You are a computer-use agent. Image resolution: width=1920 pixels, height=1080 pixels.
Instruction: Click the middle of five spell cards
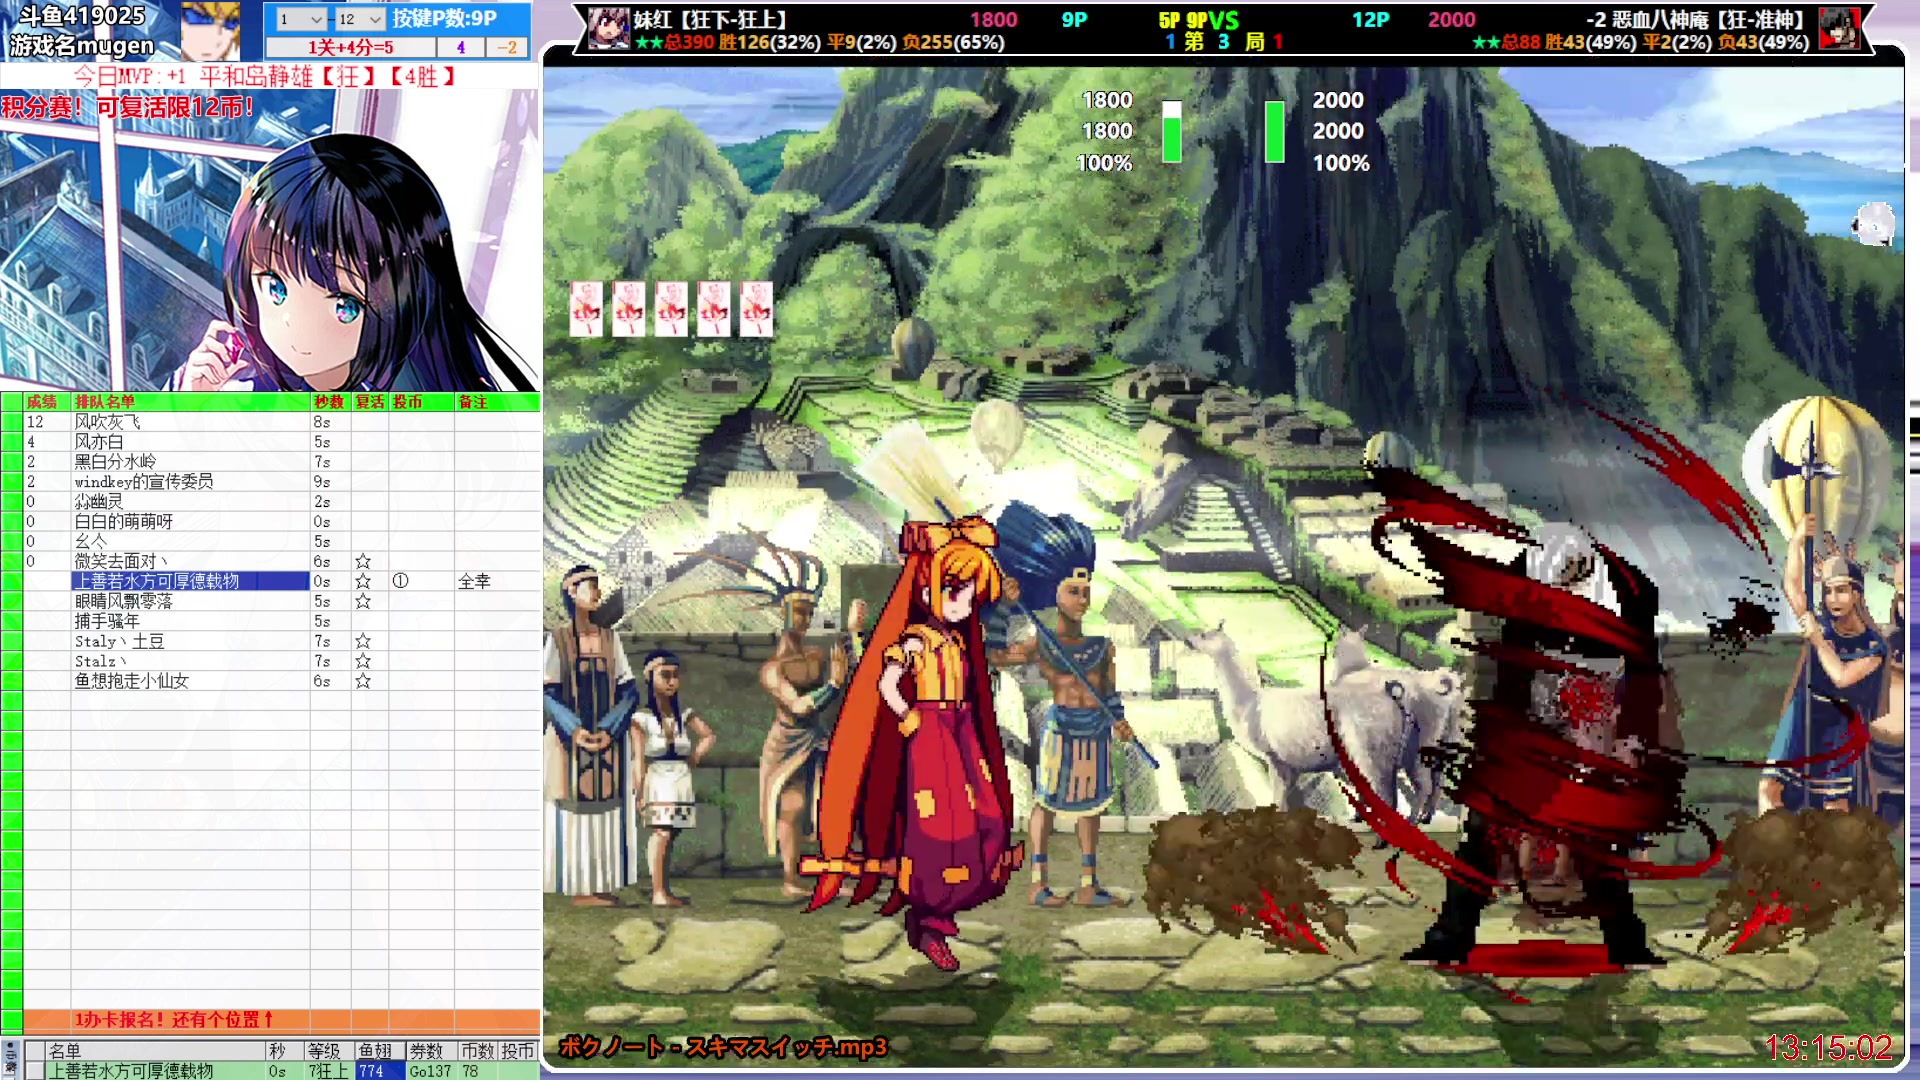click(672, 308)
